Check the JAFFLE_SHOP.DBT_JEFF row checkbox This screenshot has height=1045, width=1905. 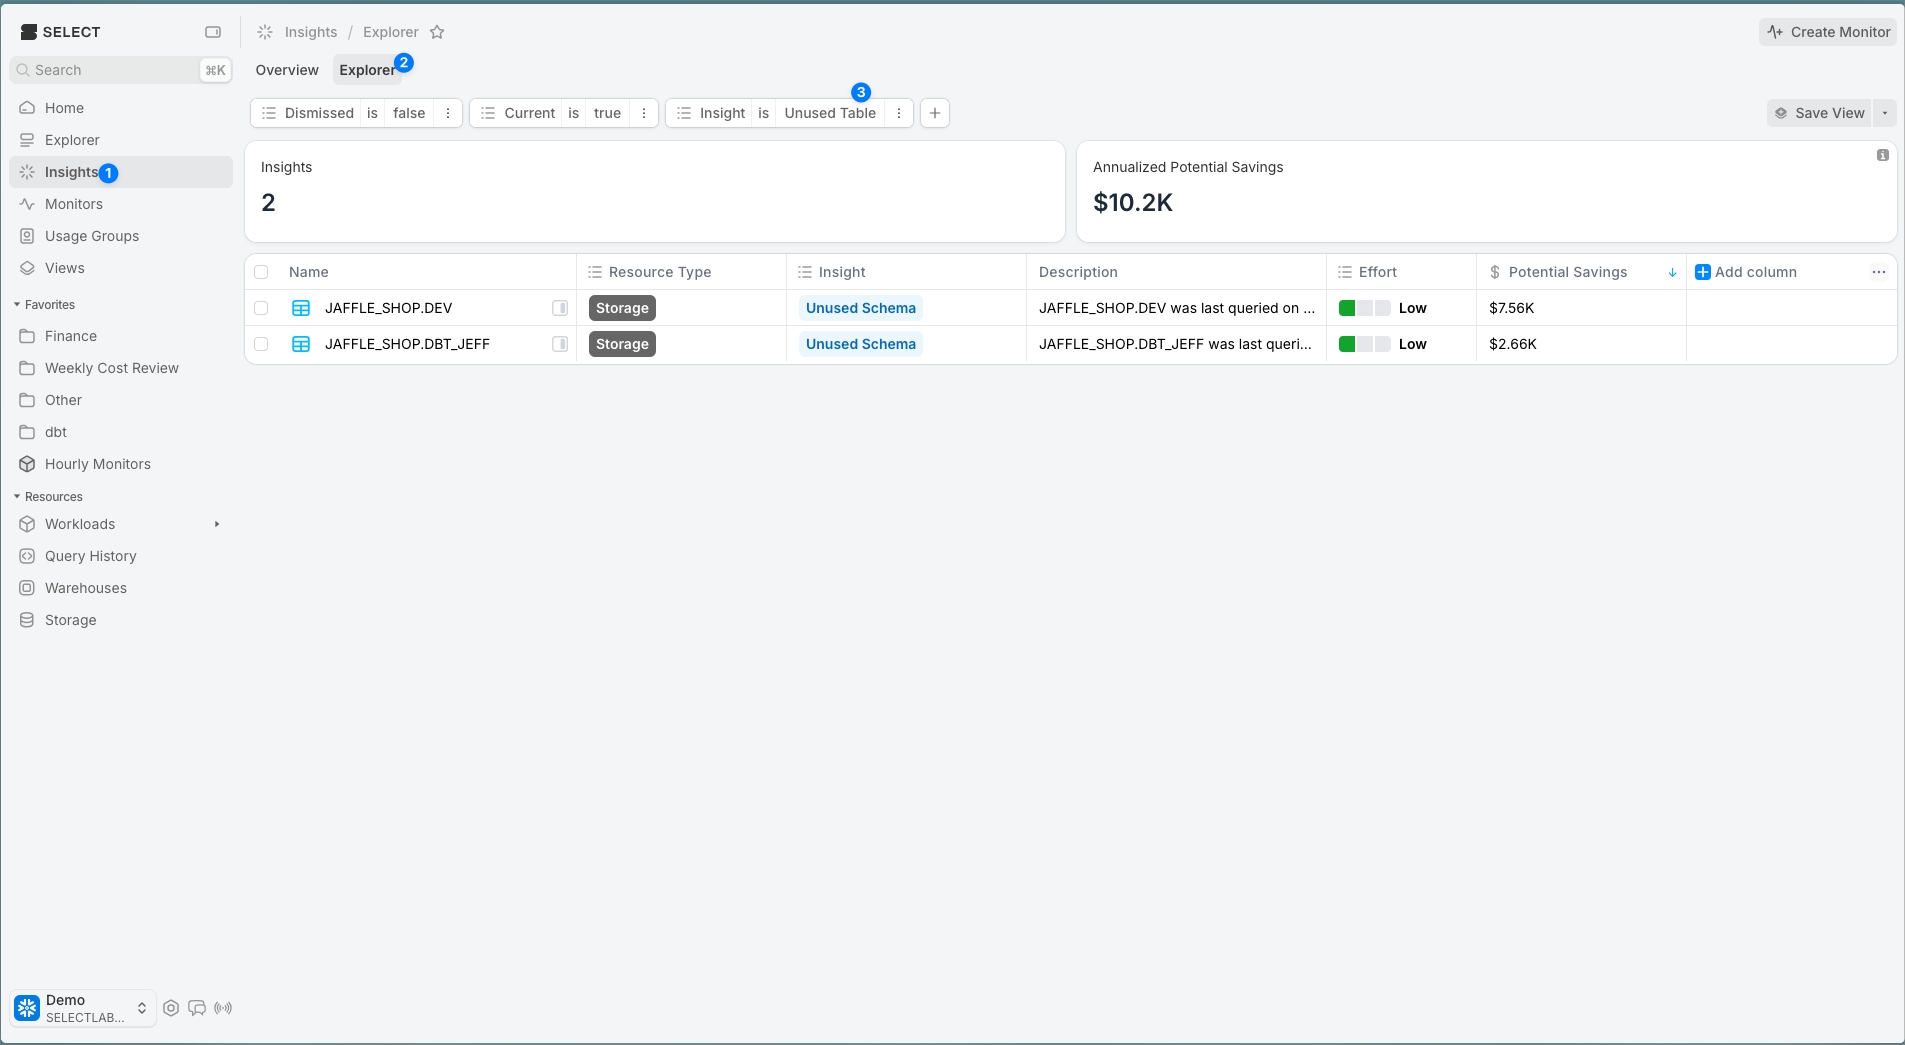(x=261, y=344)
